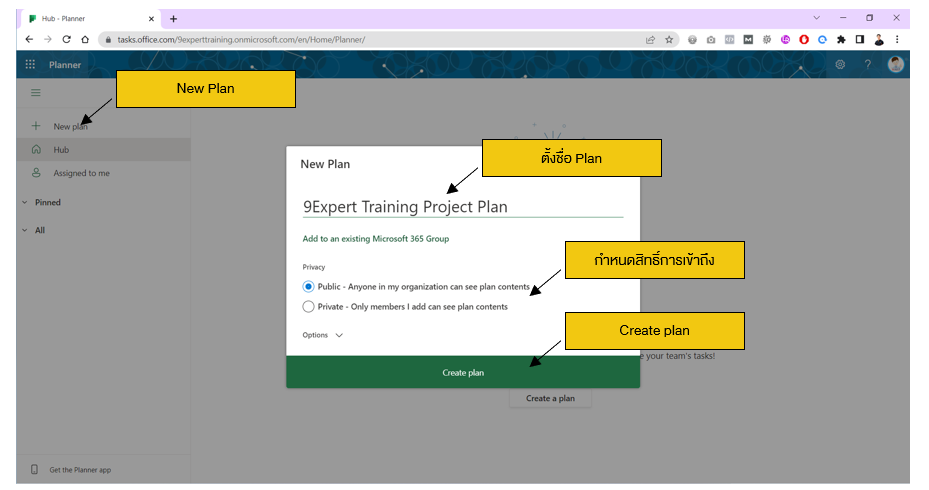The image size is (929, 490).
Task: Open Planner settings gear icon
Action: [x=840, y=65]
